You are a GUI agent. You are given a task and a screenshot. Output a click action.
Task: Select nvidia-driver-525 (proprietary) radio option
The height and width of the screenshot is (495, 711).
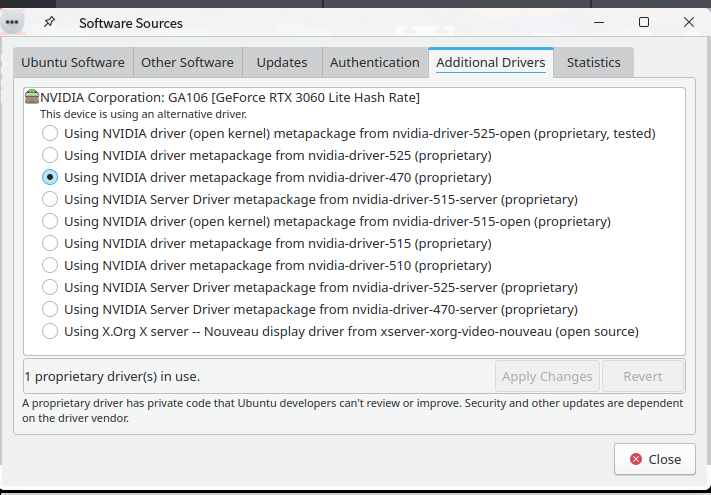[50, 155]
